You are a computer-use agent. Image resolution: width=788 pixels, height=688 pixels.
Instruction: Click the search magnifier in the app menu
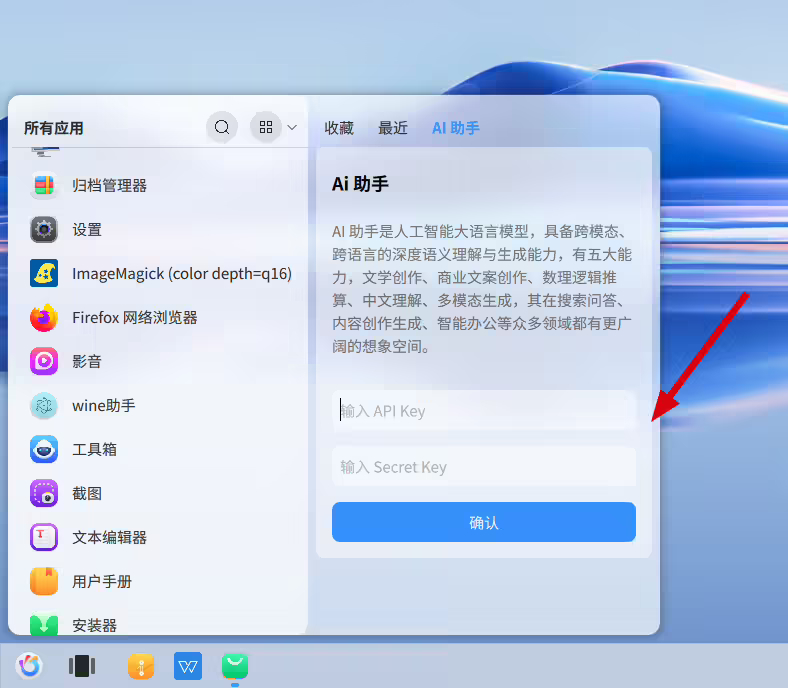[222, 127]
